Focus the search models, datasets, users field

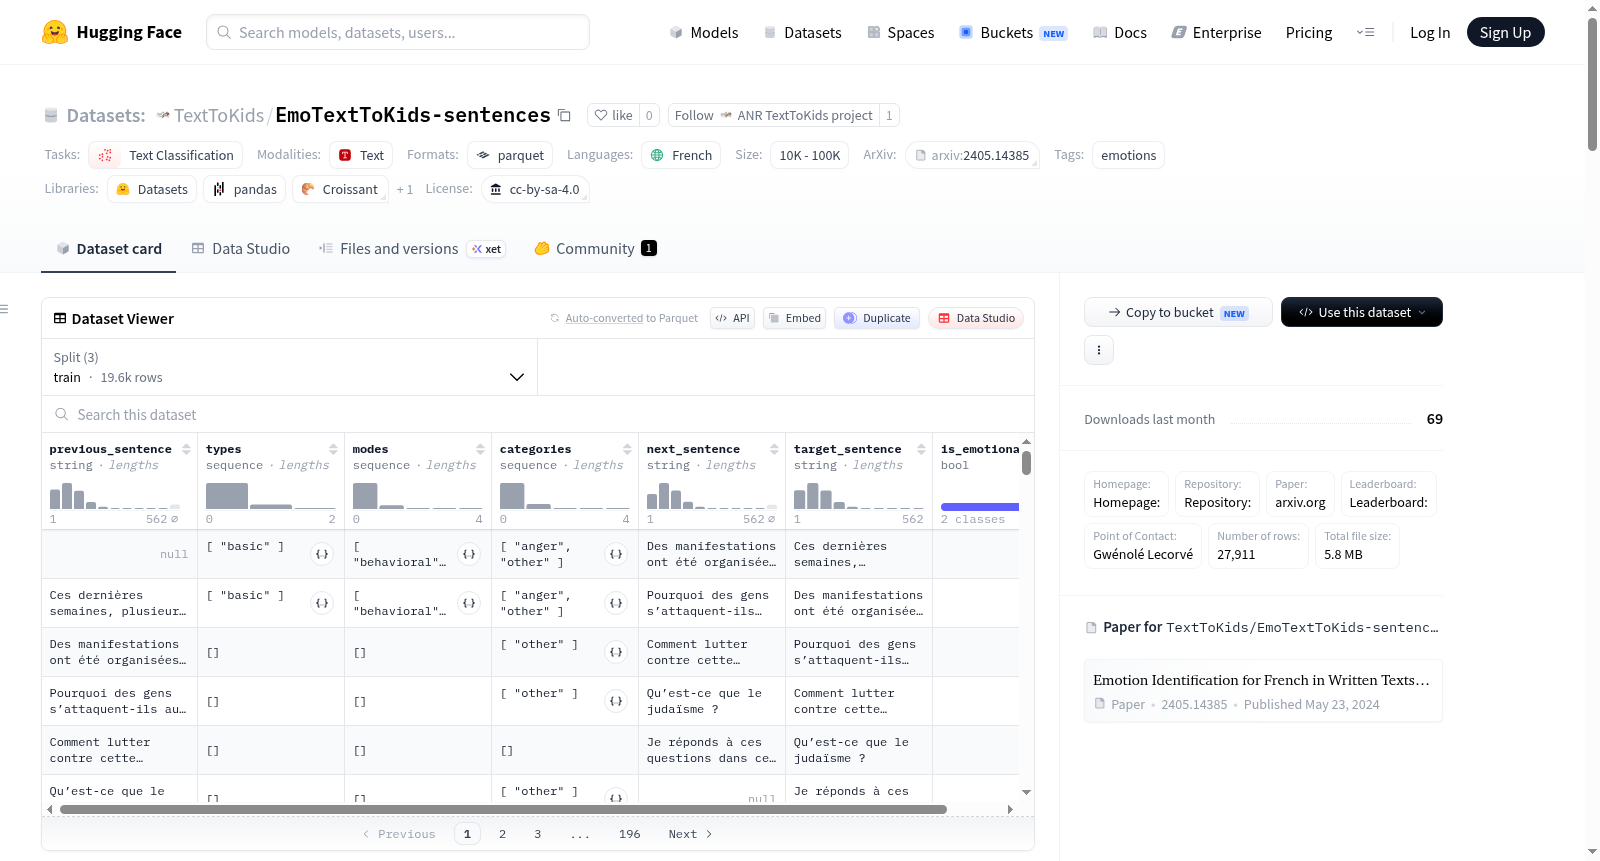pyautogui.click(x=398, y=32)
